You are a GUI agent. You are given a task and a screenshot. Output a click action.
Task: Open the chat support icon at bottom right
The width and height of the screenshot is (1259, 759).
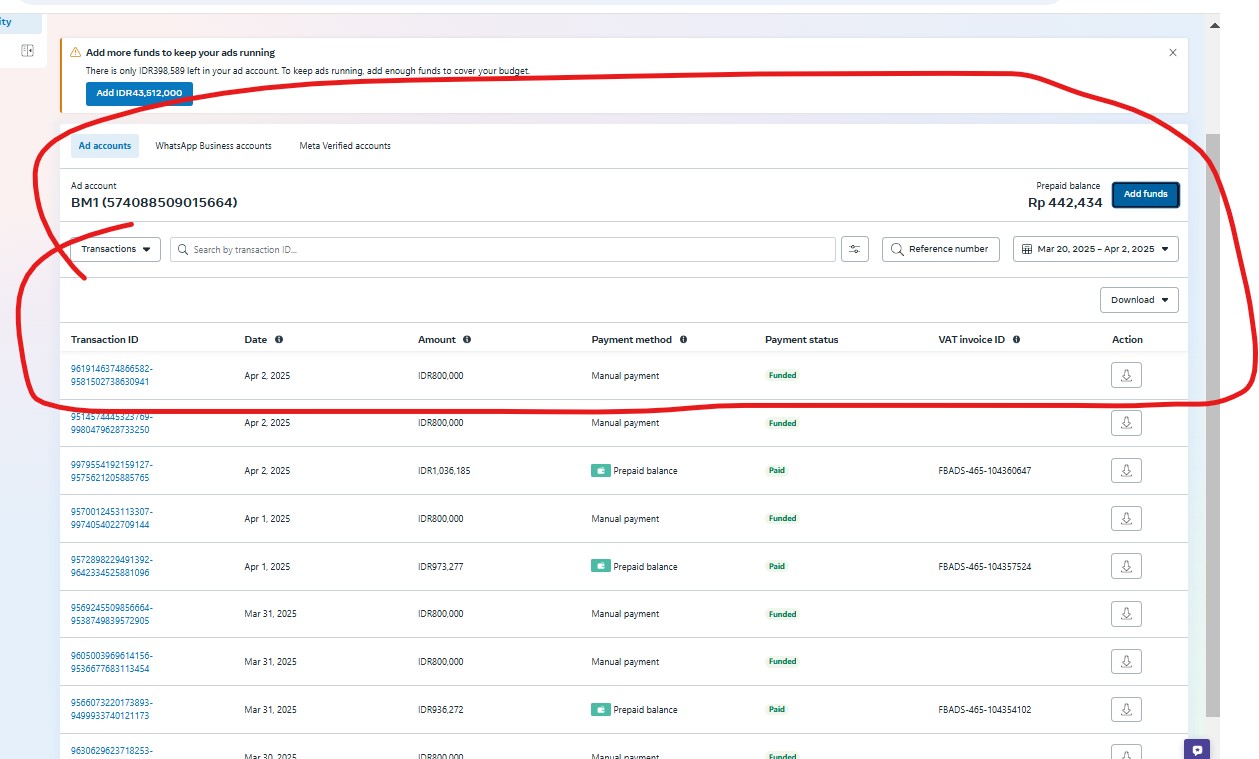1196,748
